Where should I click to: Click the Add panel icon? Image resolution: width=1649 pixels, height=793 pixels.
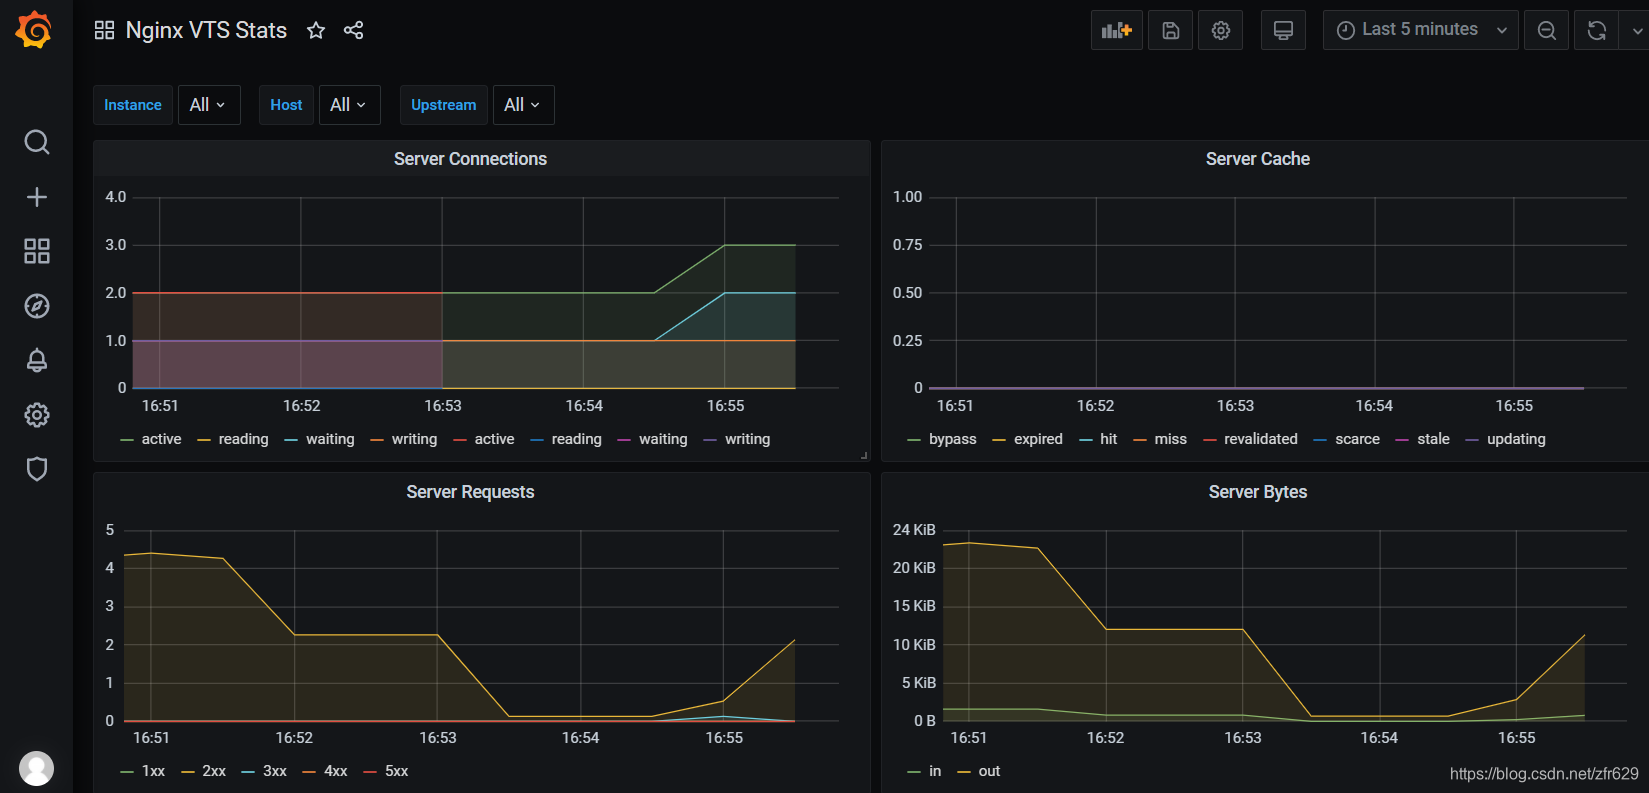point(1116,30)
